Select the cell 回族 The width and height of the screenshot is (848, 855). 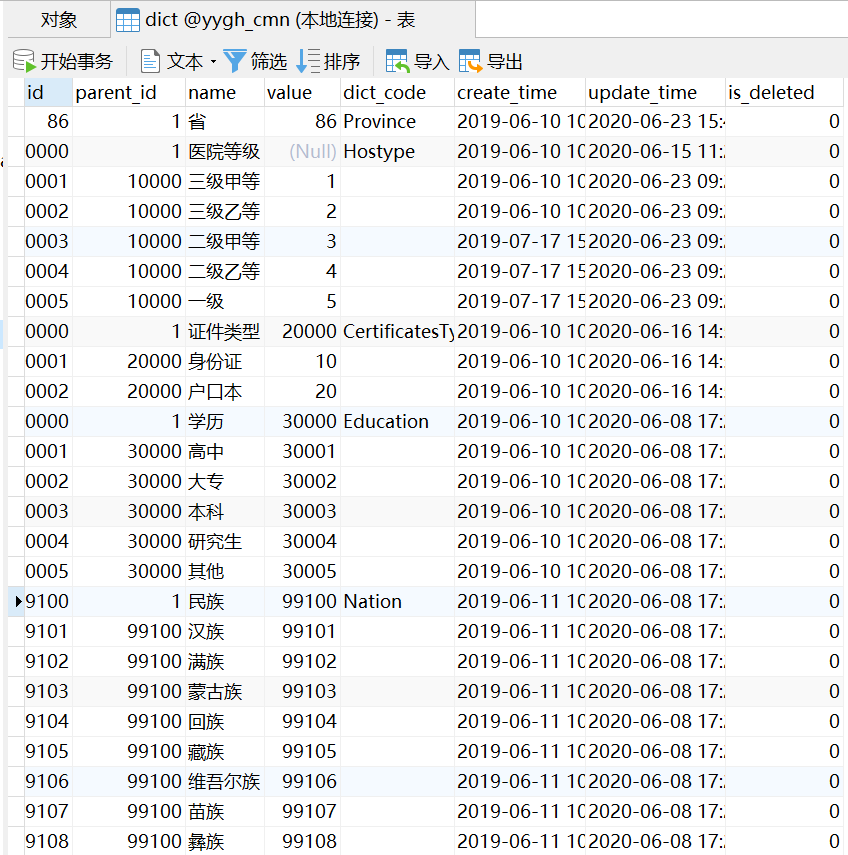[225, 721]
